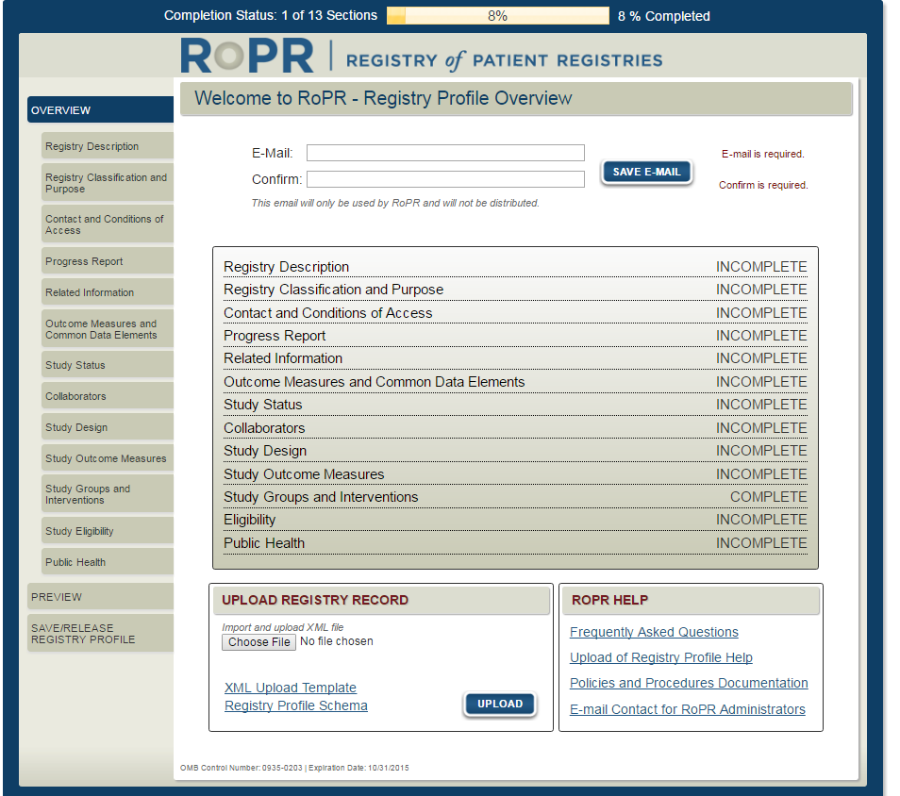Click the RoPR Help heading
The width and height of the screenshot is (900, 796).
coord(610,600)
